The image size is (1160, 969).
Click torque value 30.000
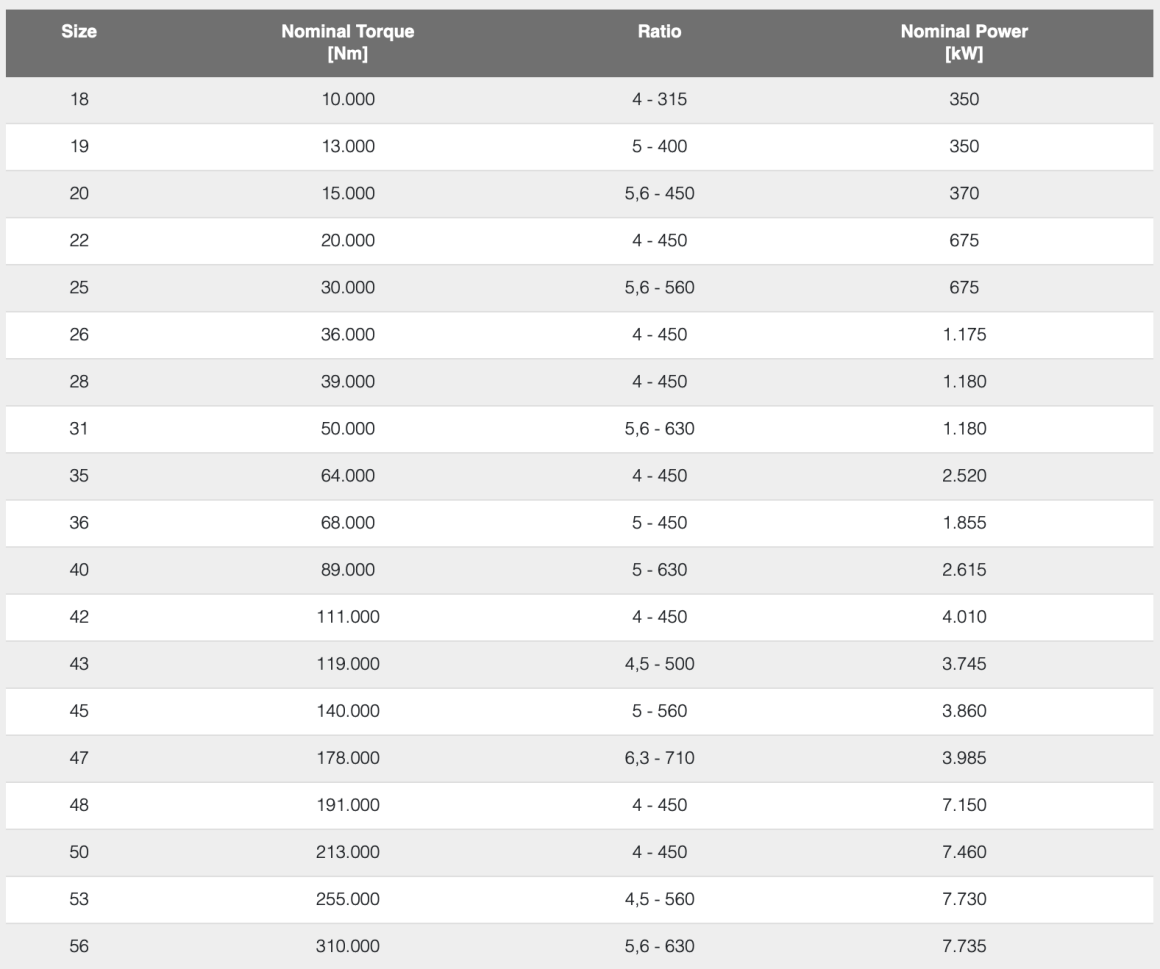[347, 288]
